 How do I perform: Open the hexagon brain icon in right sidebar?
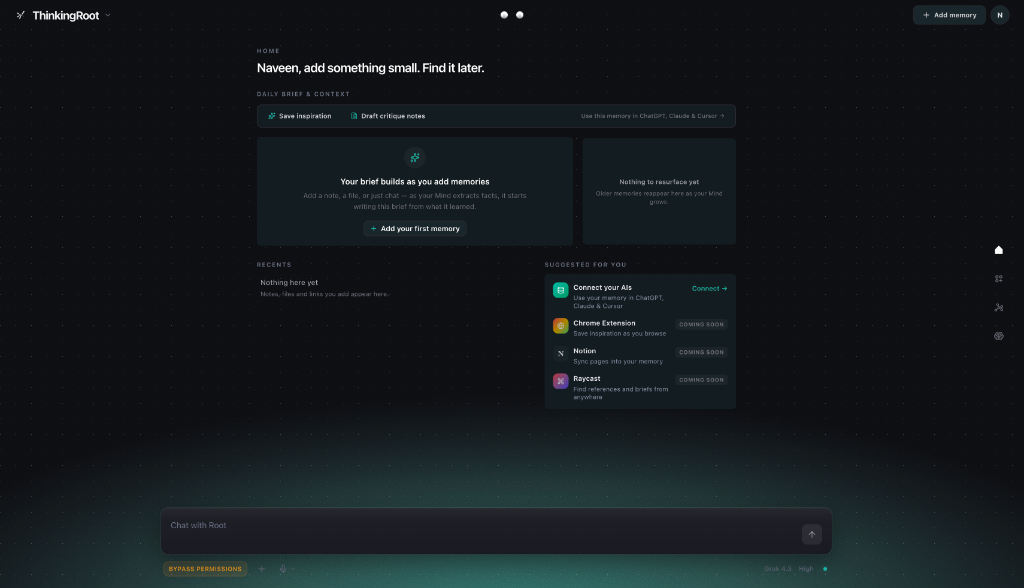(999, 336)
